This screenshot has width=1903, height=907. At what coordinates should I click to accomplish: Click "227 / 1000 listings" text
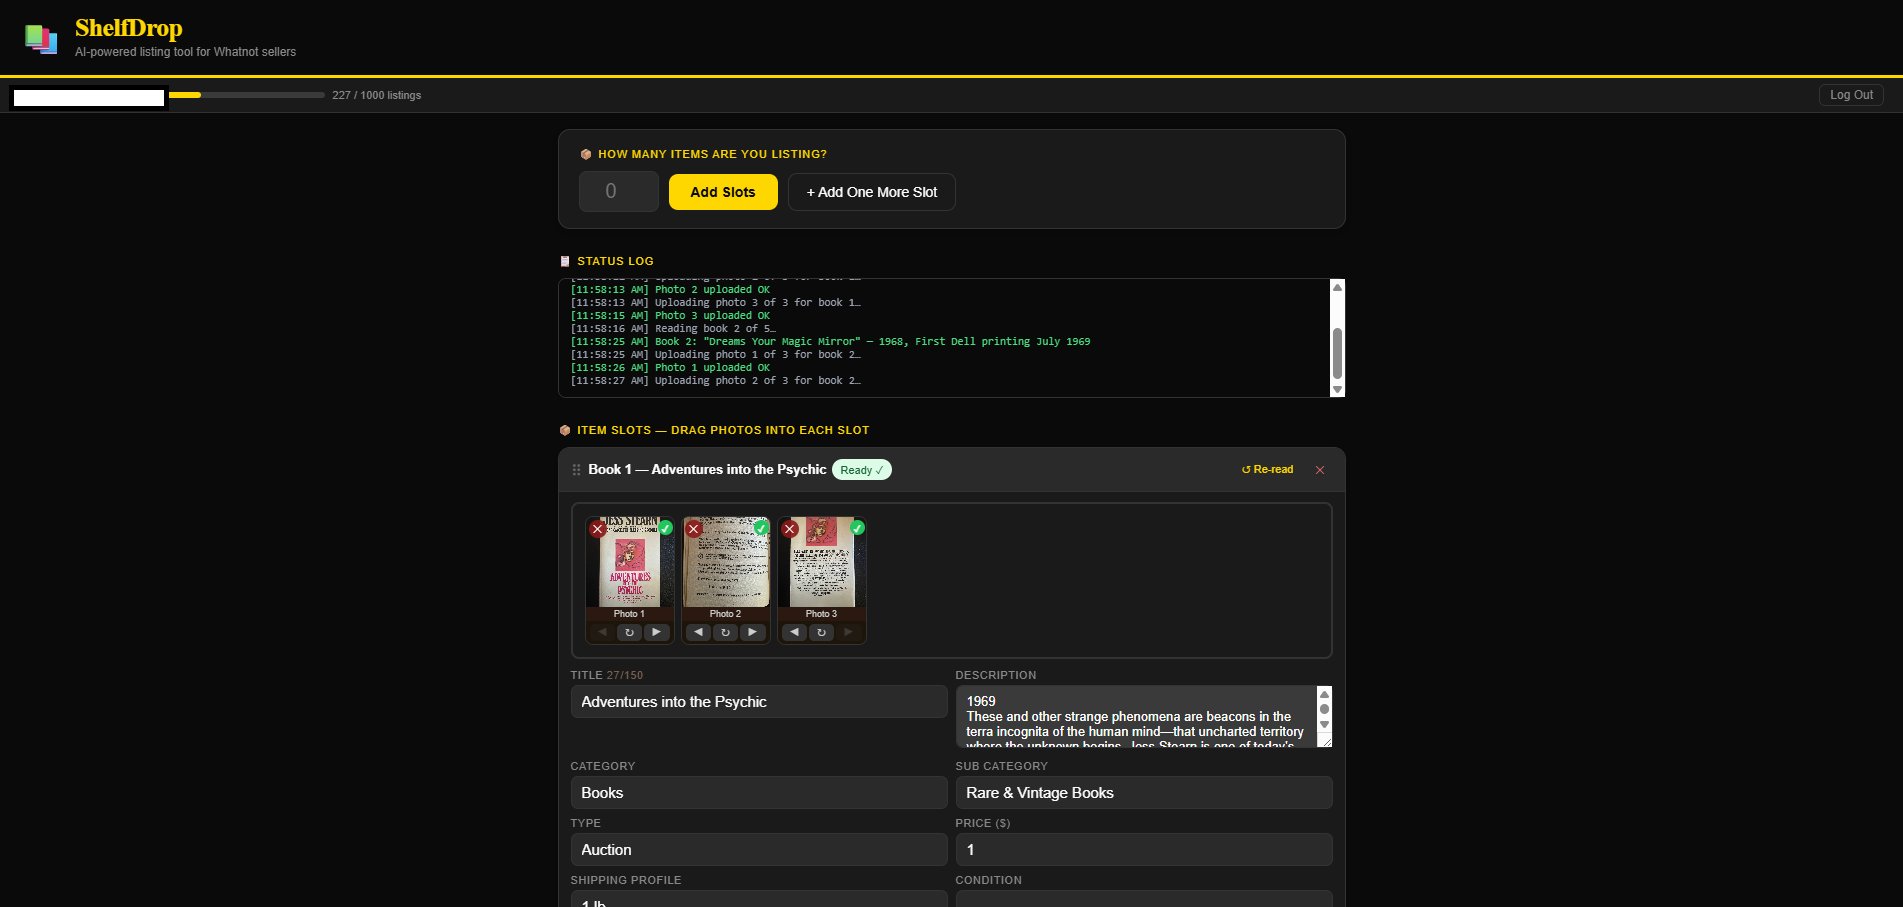click(x=377, y=95)
